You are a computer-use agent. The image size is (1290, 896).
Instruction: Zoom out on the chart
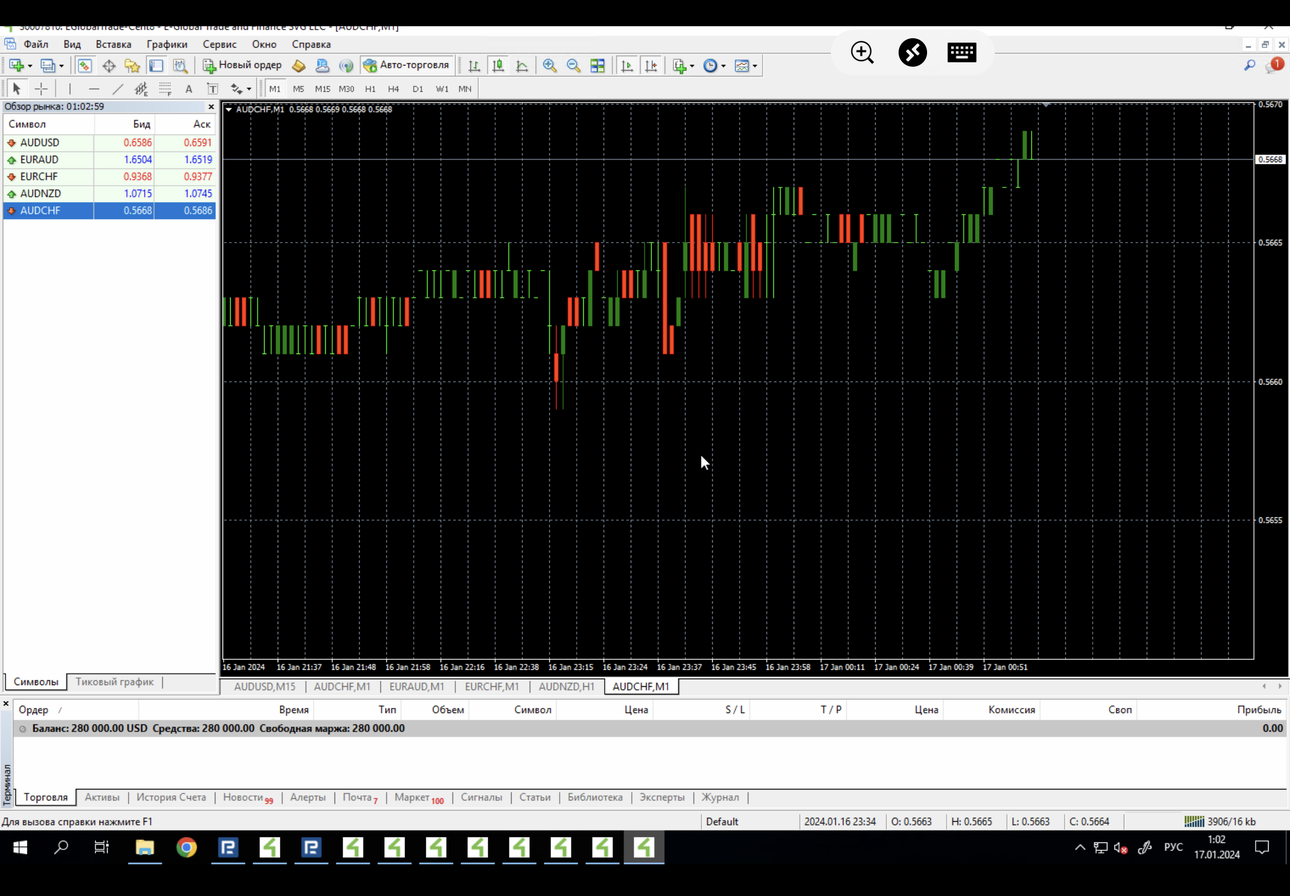click(574, 66)
